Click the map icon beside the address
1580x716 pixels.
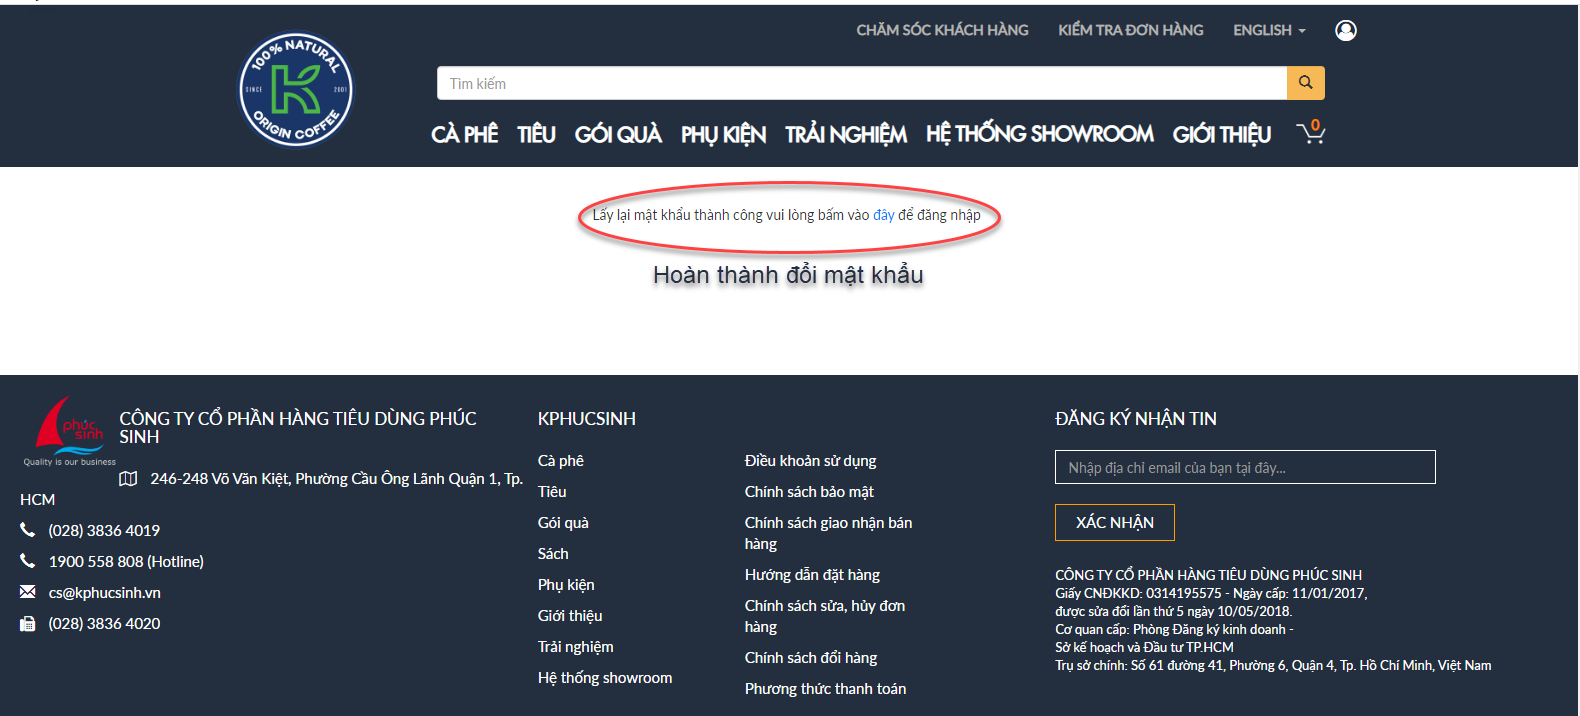pyautogui.click(x=128, y=479)
